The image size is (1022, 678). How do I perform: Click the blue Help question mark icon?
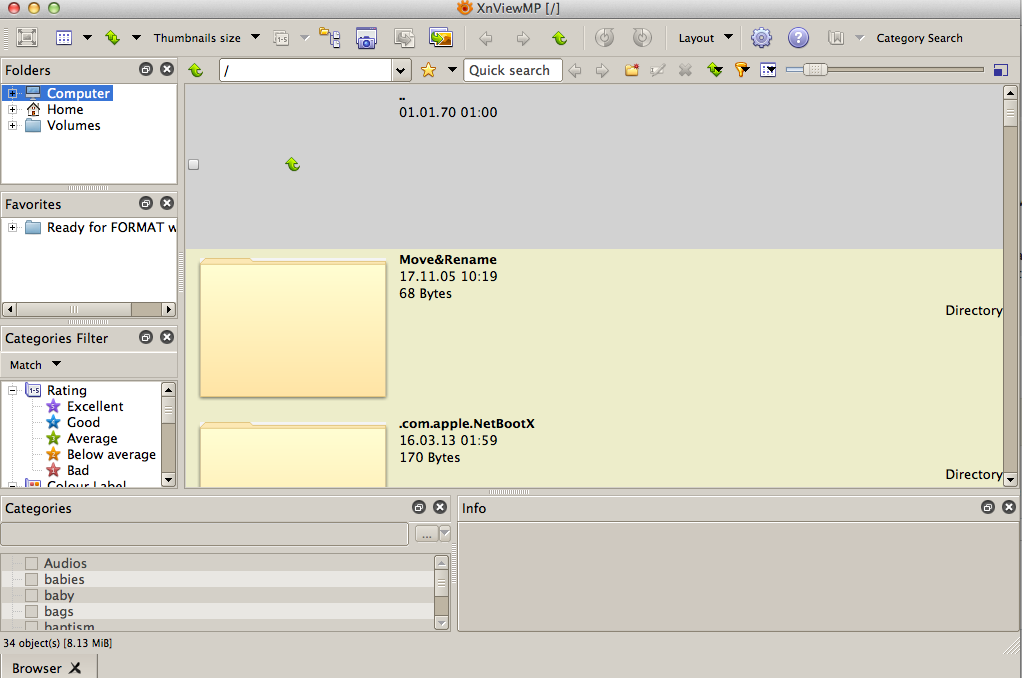tap(798, 38)
